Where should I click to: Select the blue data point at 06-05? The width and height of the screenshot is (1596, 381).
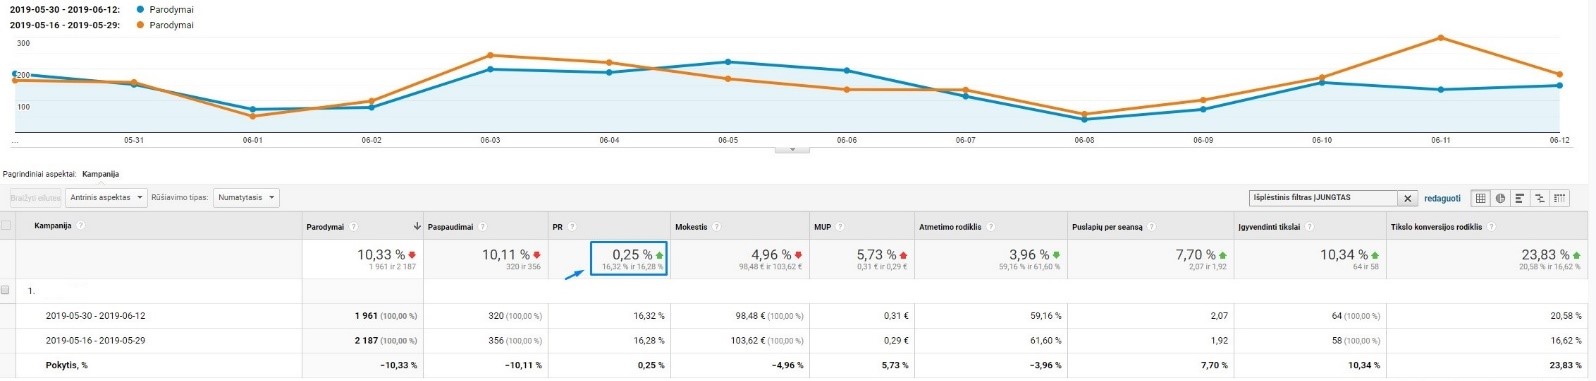[728, 62]
